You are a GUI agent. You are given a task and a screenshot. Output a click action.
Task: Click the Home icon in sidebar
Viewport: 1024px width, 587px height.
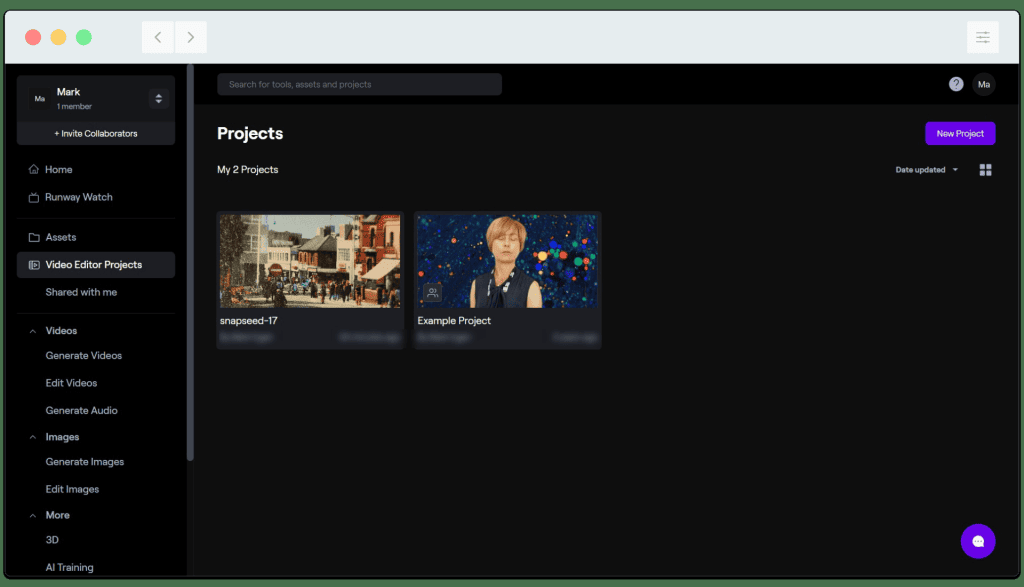[34, 170]
